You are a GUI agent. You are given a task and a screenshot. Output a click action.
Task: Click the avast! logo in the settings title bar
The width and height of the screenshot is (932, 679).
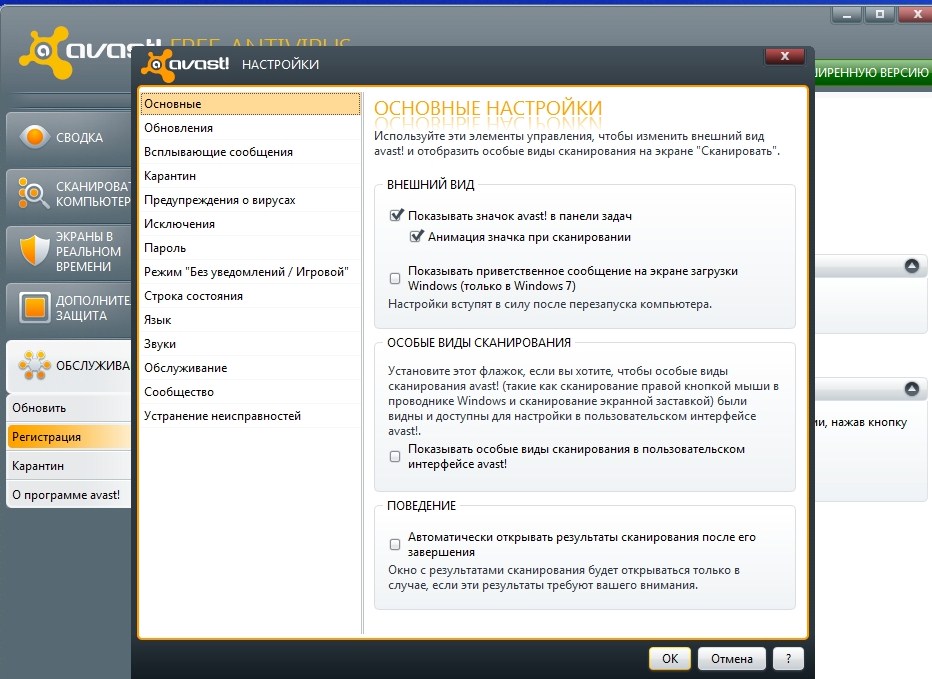click(x=186, y=64)
